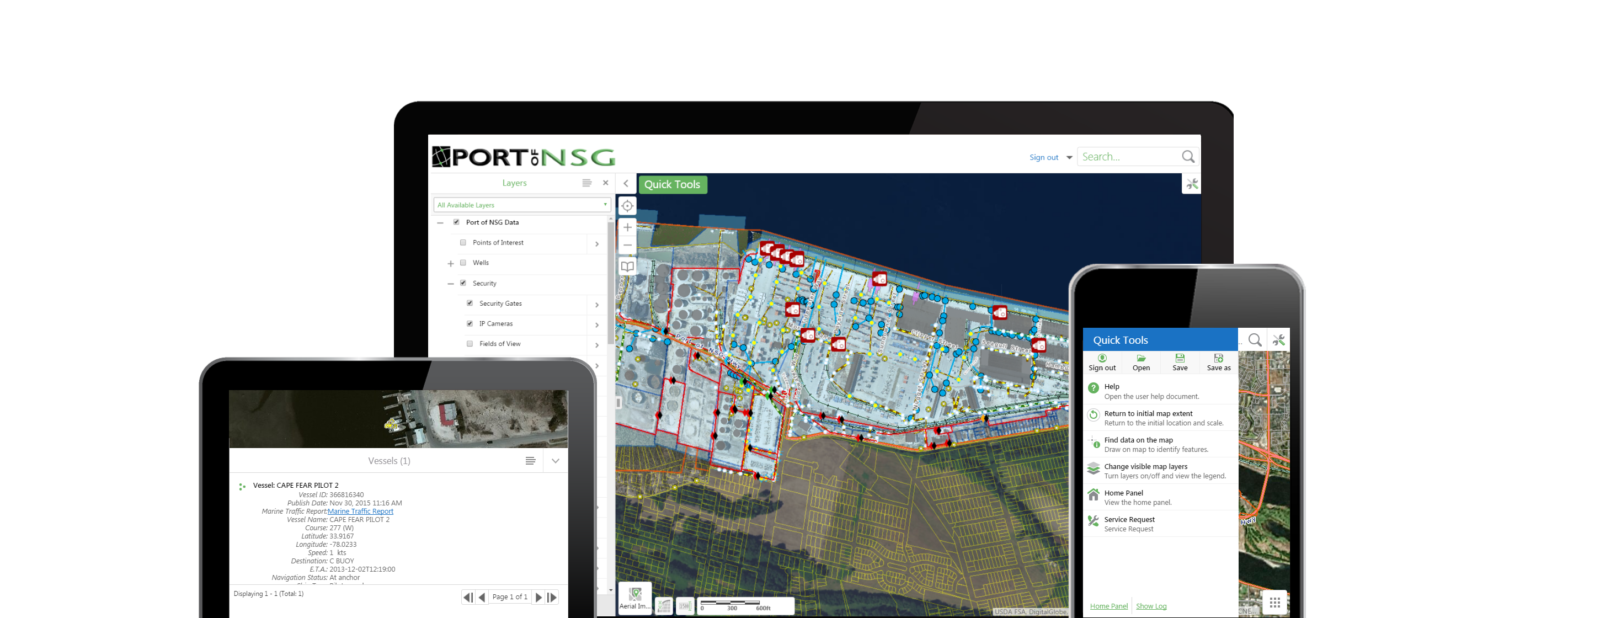The height and width of the screenshot is (618, 1600).
Task: Collapse the Security layer group
Action: coord(450,283)
